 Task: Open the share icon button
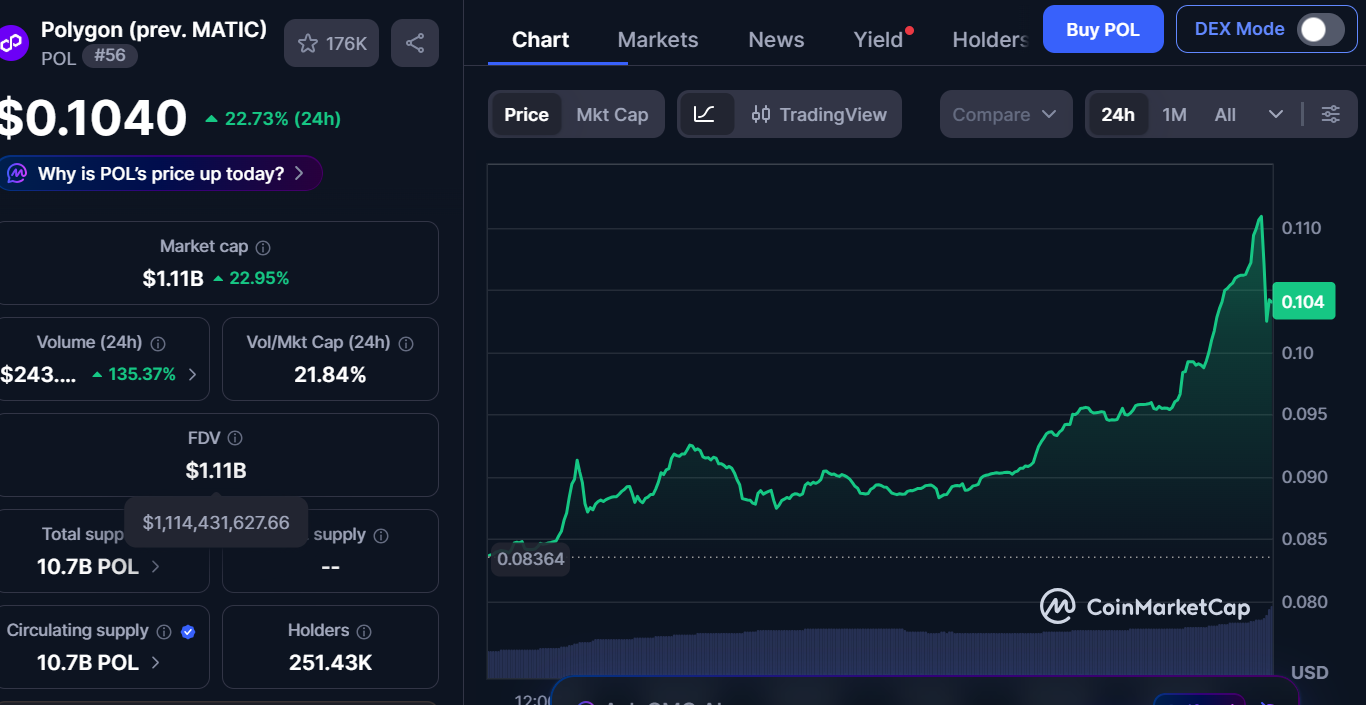(x=415, y=43)
